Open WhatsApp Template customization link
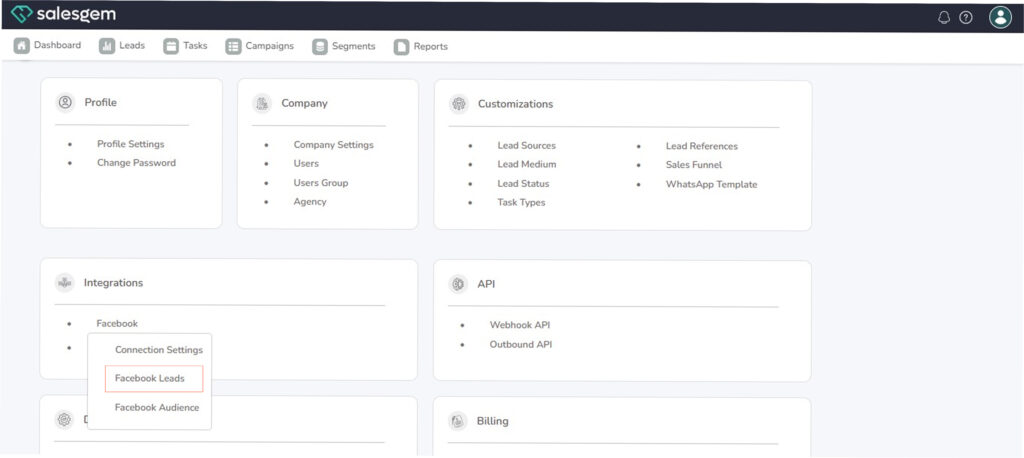This screenshot has height=458, width=1024. click(x=711, y=184)
